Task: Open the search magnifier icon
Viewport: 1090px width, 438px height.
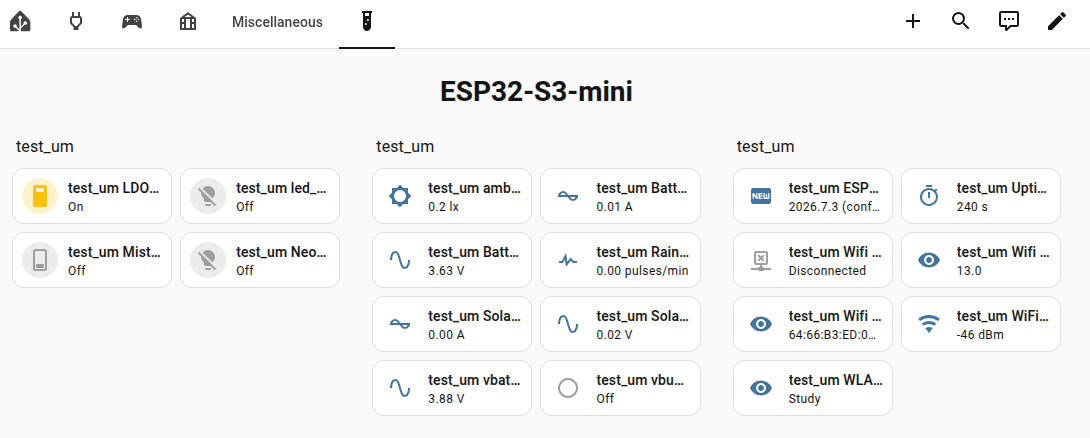Action: coord(960,22)
